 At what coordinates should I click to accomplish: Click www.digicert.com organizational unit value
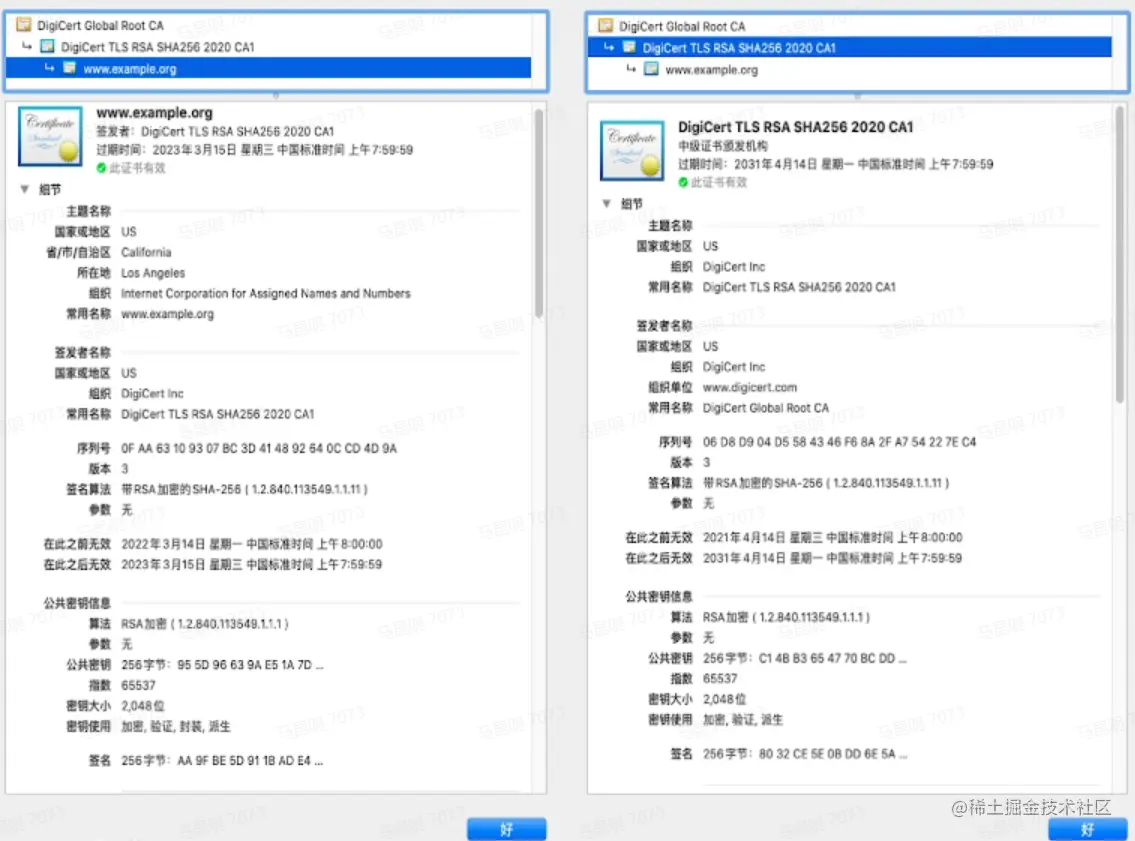(x=750, y=388)
